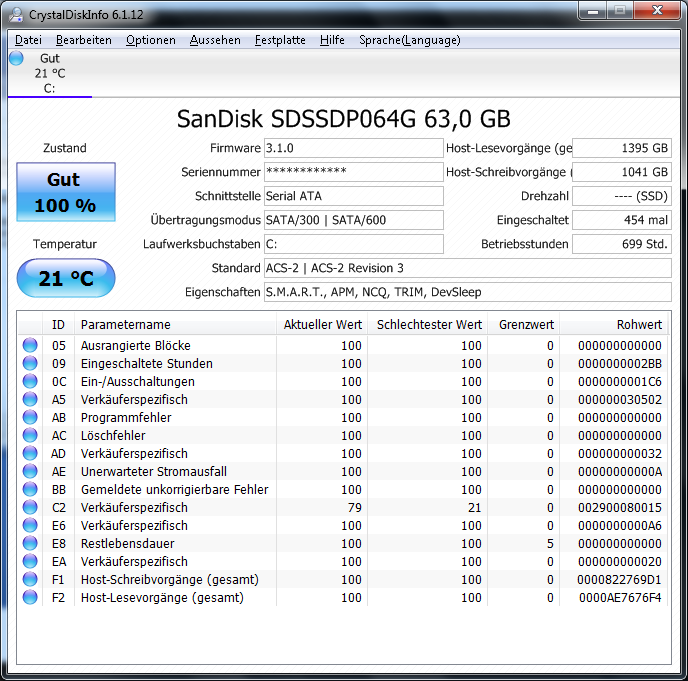688x681 pixels.
Task: Click status icon for Host-Lesevorgänge (gesamt)
Action: [30, 597]
